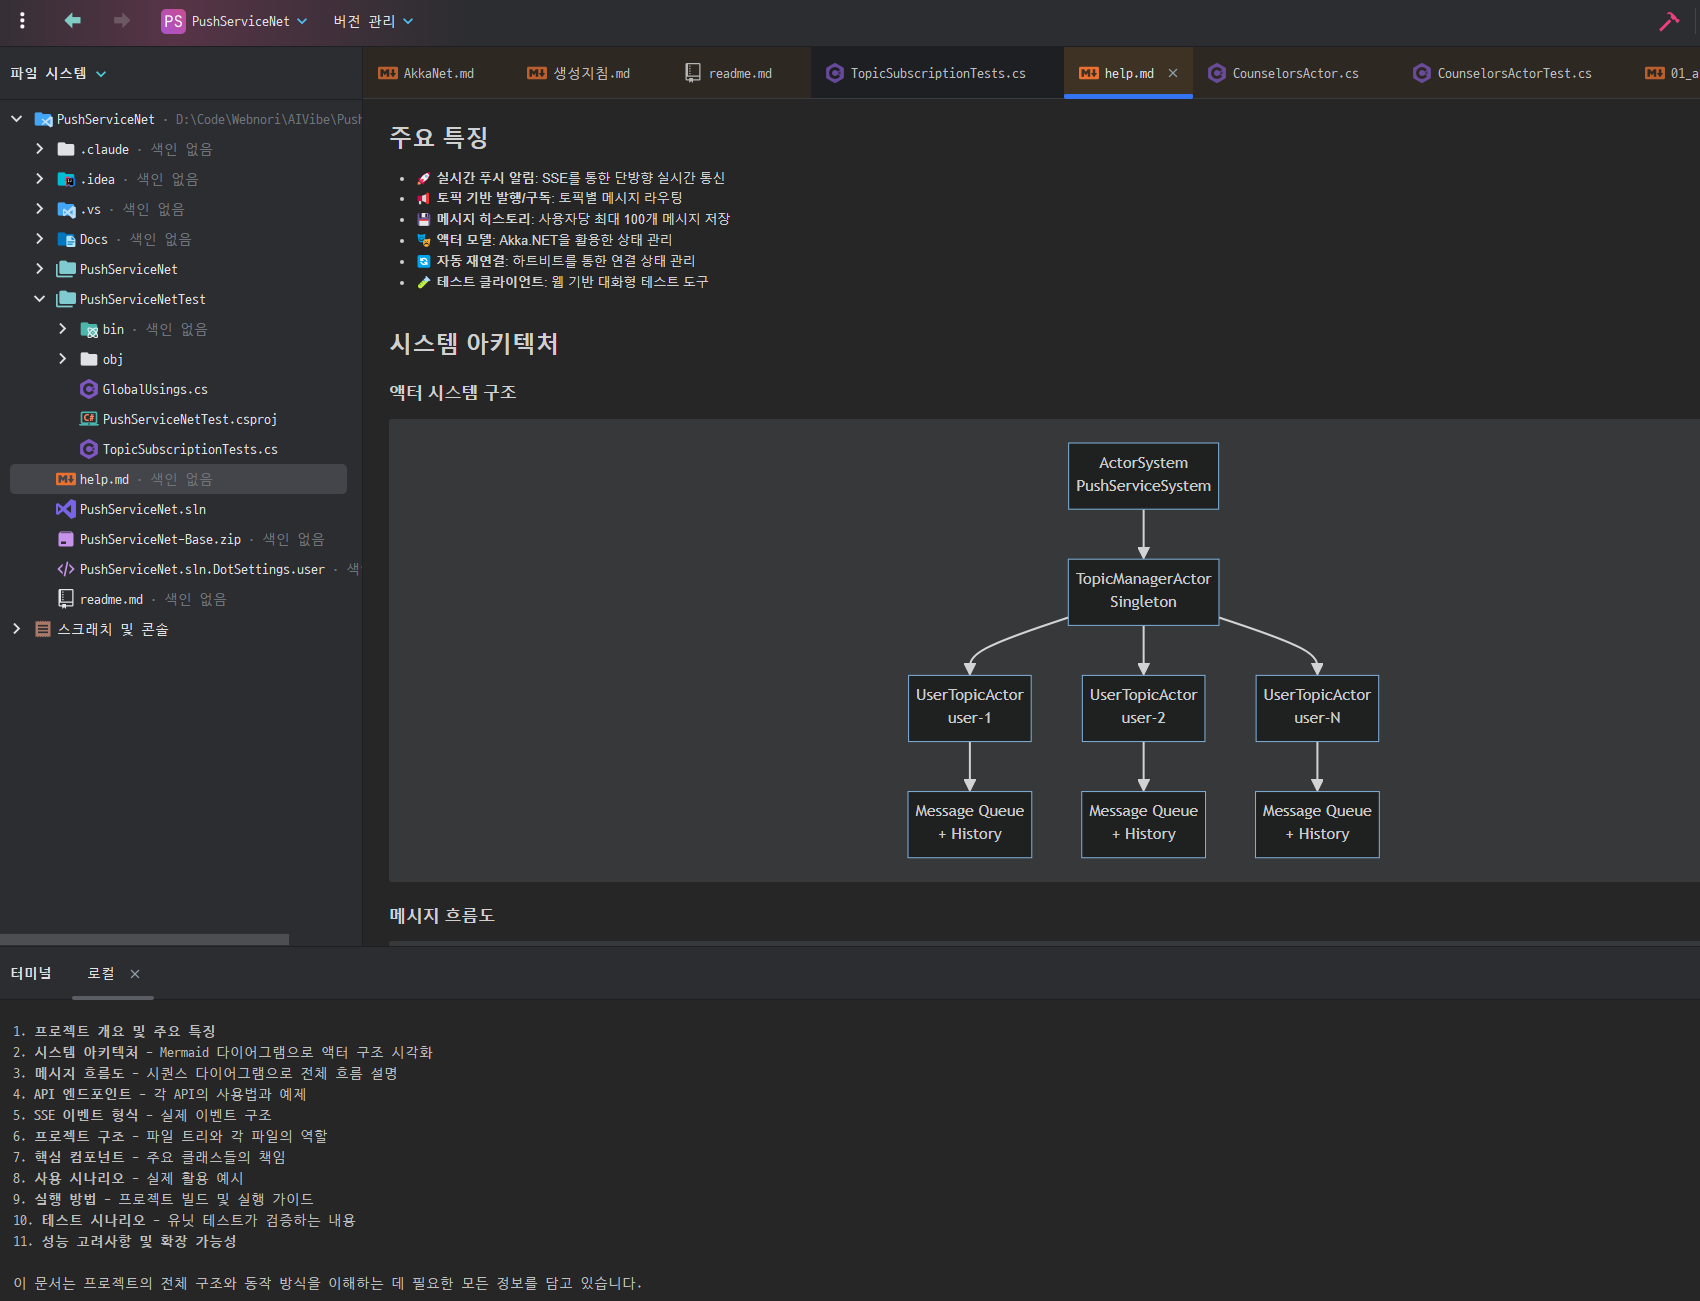Close the help.md tab
This screenshot has width=1700, height=1301.
click(1173, 73)
